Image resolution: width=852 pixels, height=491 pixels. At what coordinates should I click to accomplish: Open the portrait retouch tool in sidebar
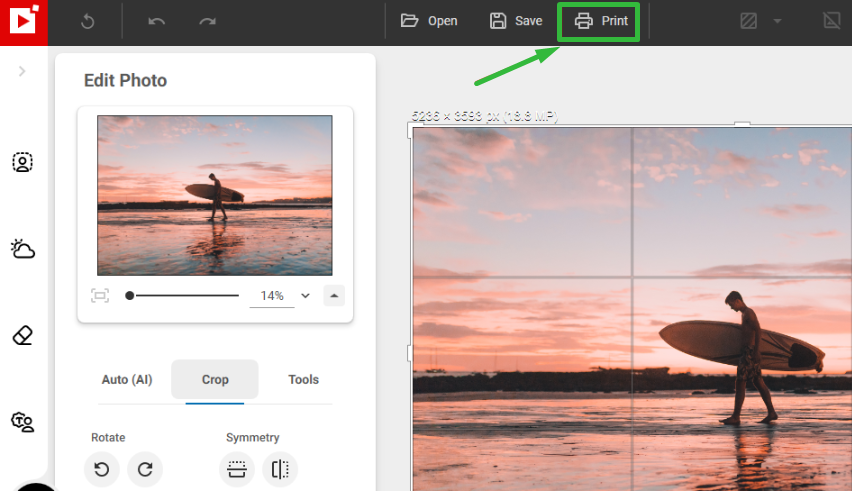[x=22, y=162]
